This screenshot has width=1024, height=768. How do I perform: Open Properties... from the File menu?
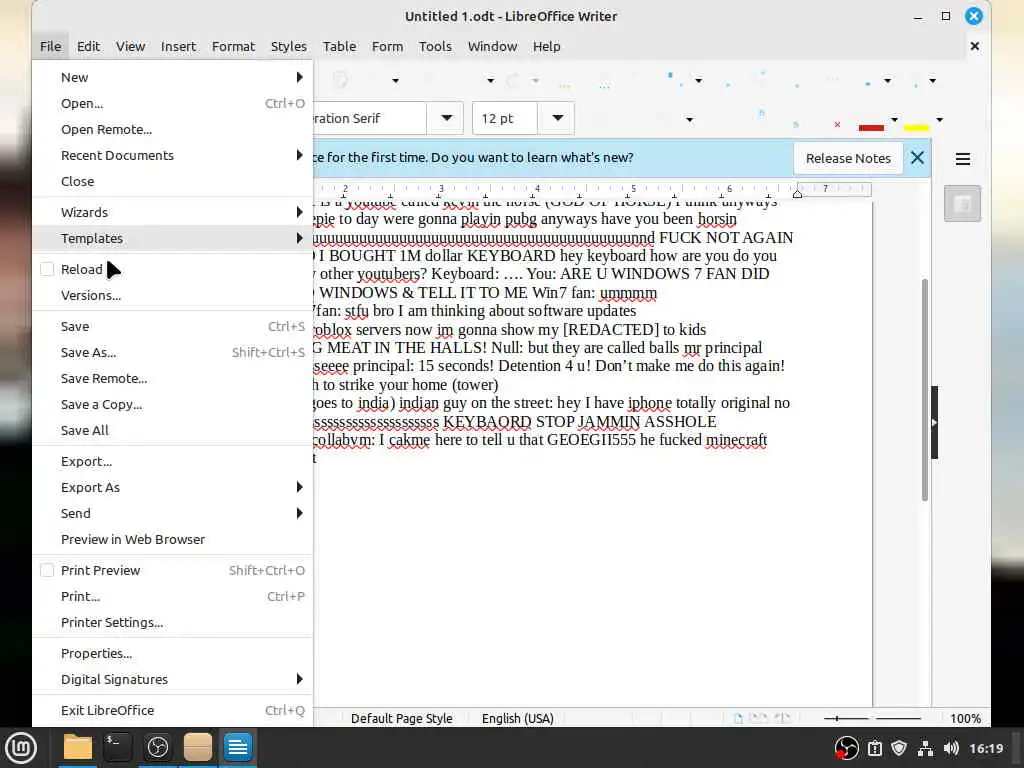pos(172,653)
